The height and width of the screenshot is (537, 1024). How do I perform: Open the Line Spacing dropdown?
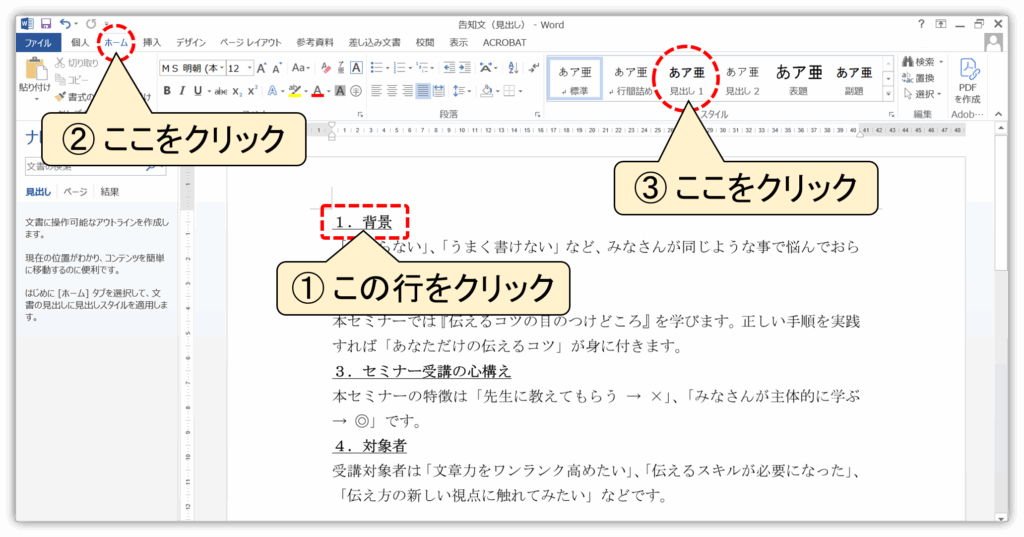pyautogui.click(x=462, y=91)
